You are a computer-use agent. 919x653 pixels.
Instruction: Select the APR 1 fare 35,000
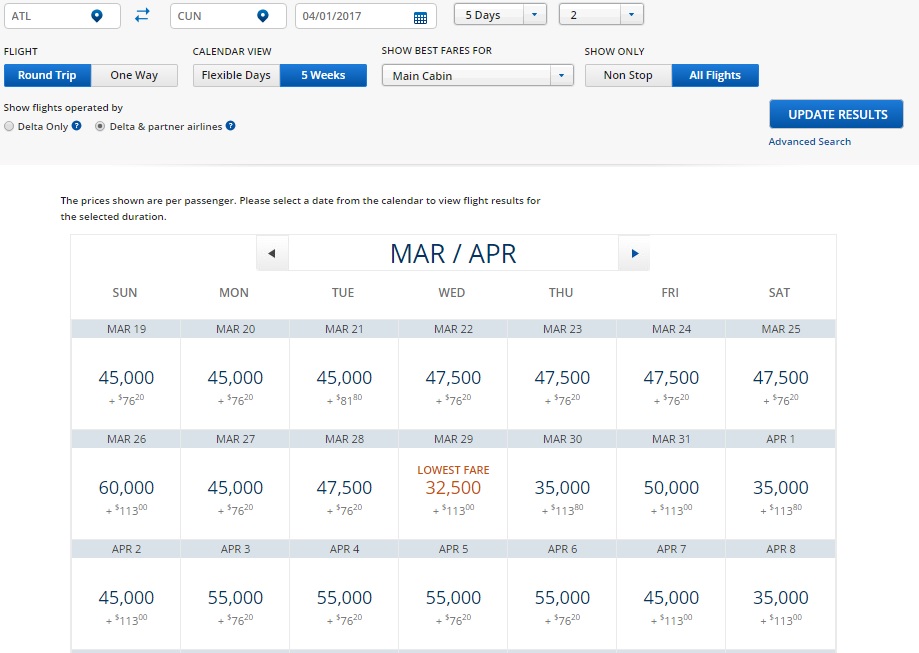(781, 493)
